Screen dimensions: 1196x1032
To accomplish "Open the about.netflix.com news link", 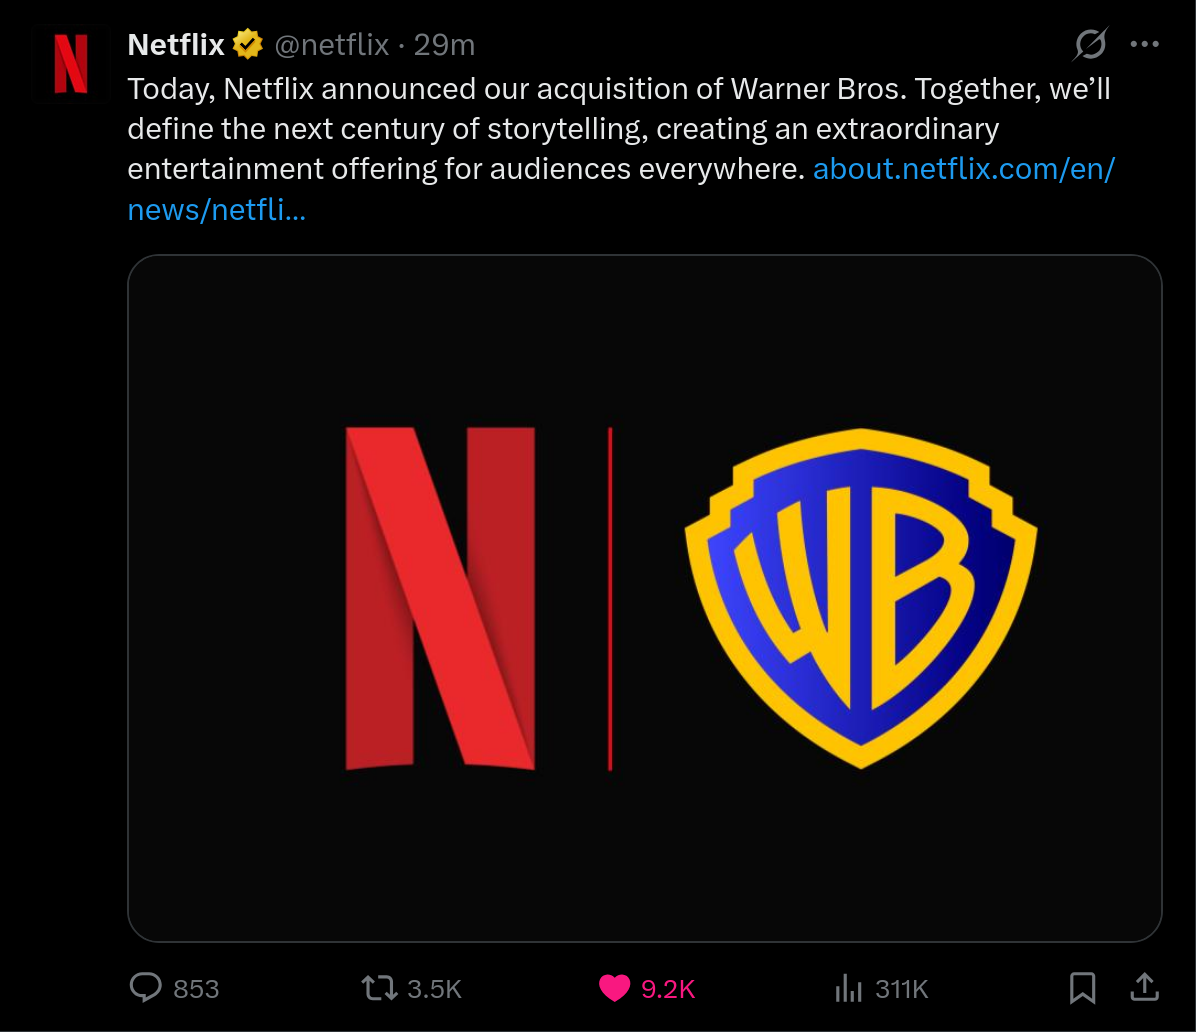I will point(963,169).
